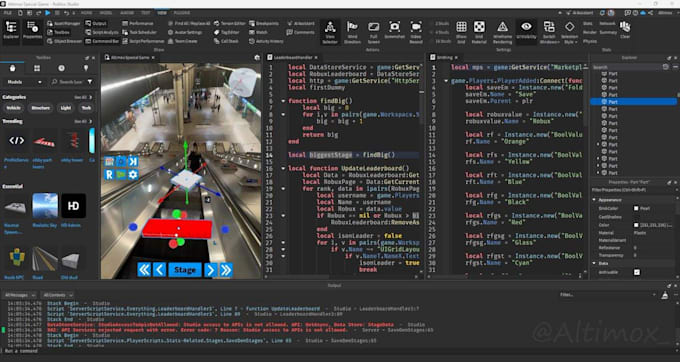Image resolution: width=680 pixels, height=362 pixels.
Task: Click the Color property swatch
Action: [x=636, y=225]
